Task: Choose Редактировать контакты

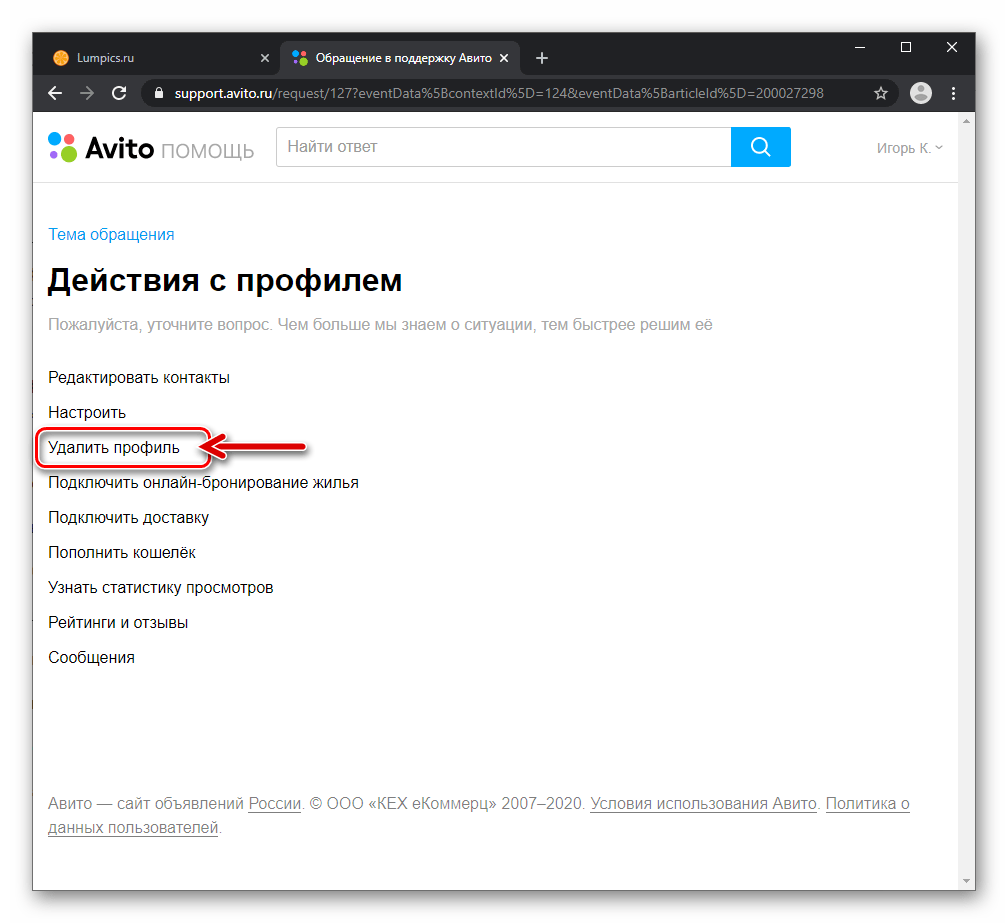Action: [x=139, y=378]
